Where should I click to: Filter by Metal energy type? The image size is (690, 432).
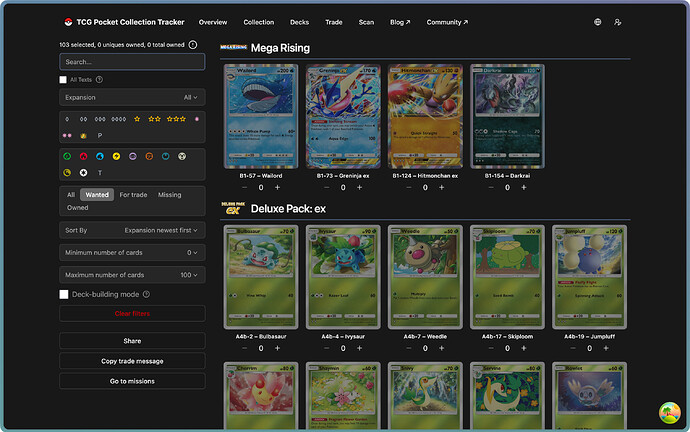pyautogui.click(x=182, y=156)
